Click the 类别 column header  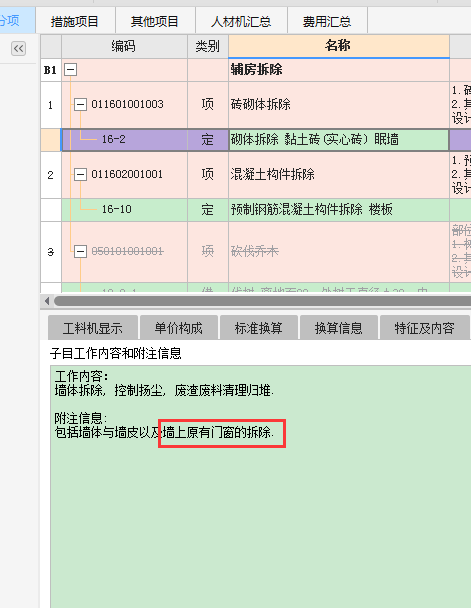tap(208, 47)
